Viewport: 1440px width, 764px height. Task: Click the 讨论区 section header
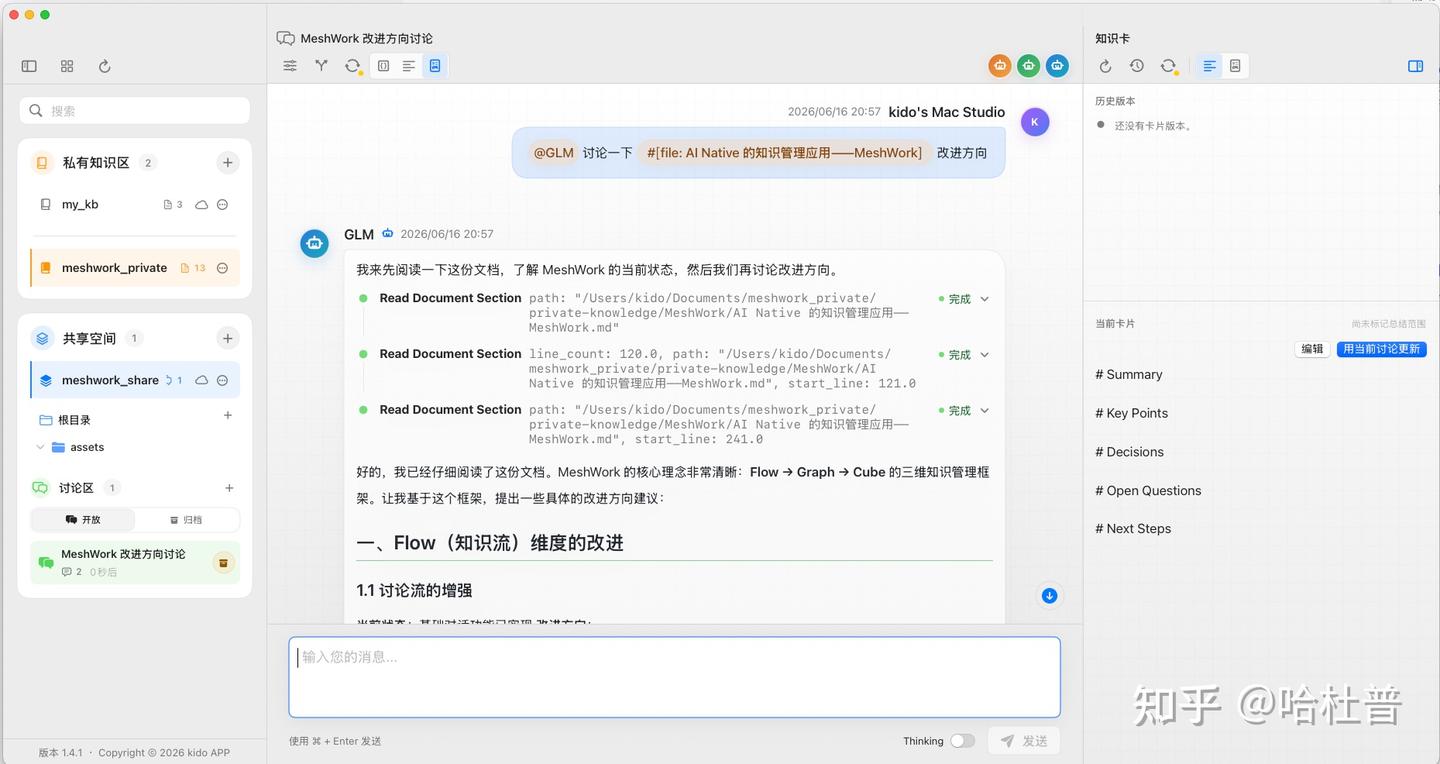76,488
